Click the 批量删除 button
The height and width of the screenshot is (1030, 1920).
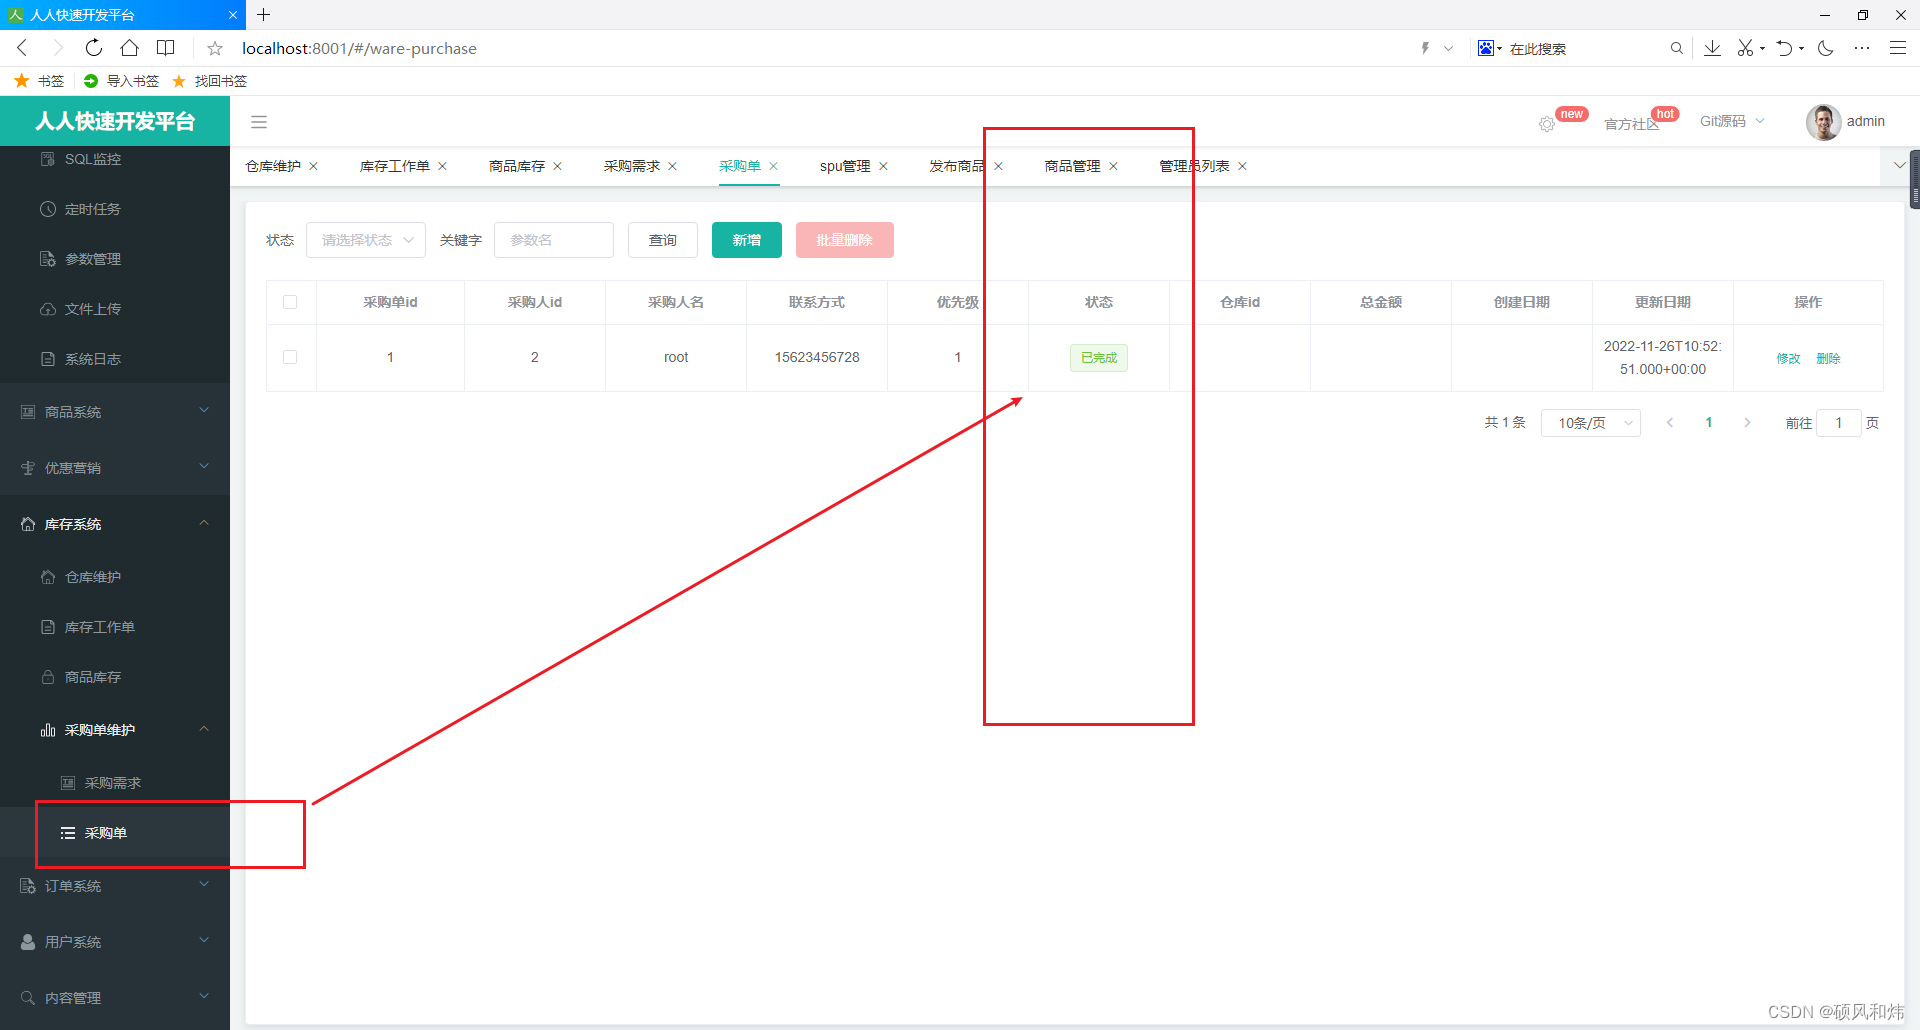(x=845, y=240)
